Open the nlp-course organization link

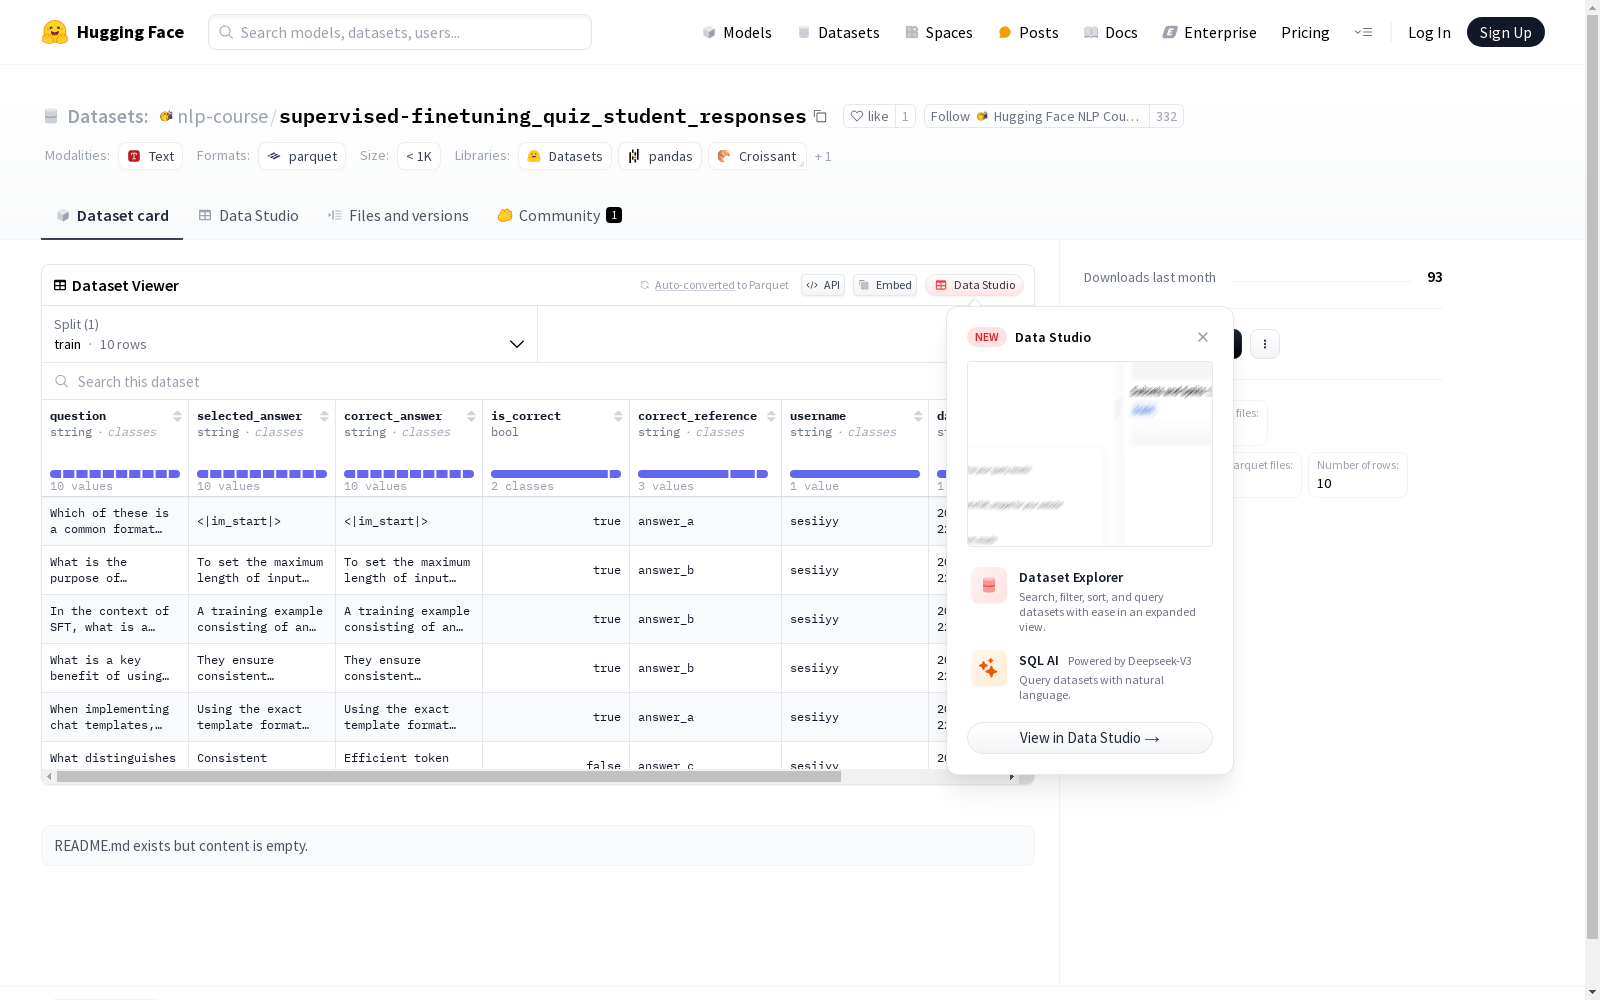(x=223, y=116)
